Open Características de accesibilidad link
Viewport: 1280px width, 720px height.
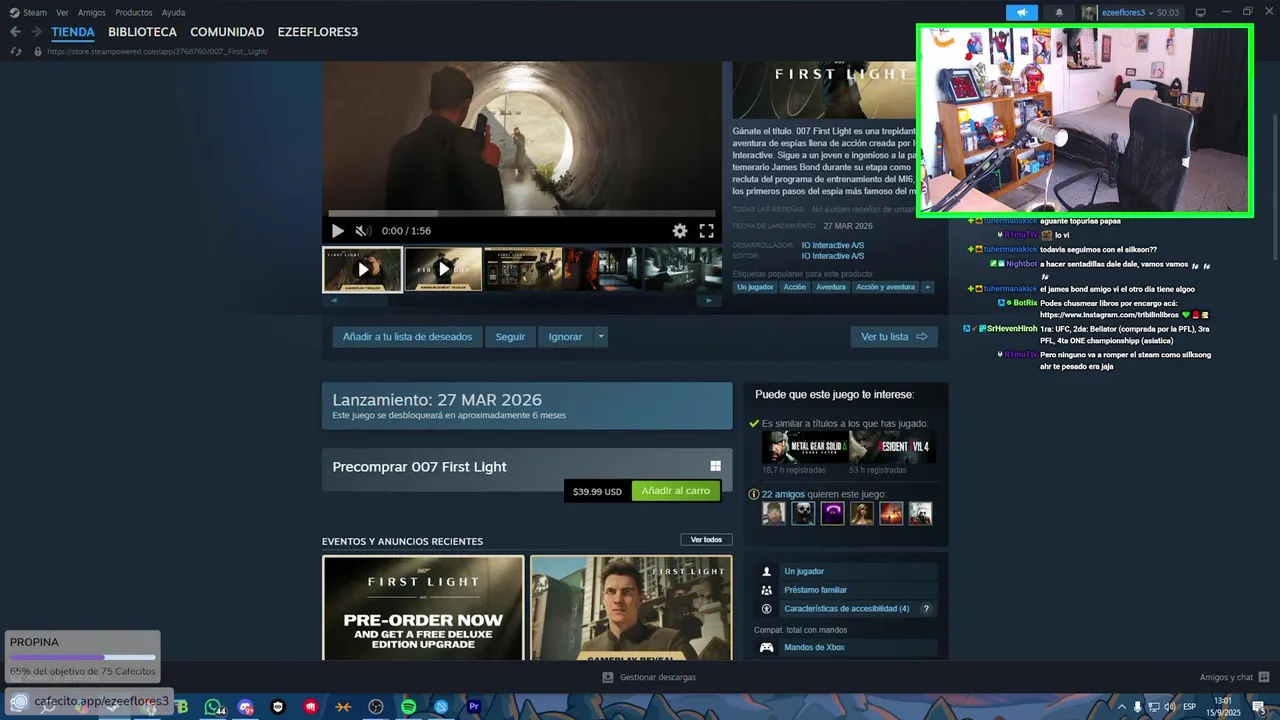[x=846, y=609]
